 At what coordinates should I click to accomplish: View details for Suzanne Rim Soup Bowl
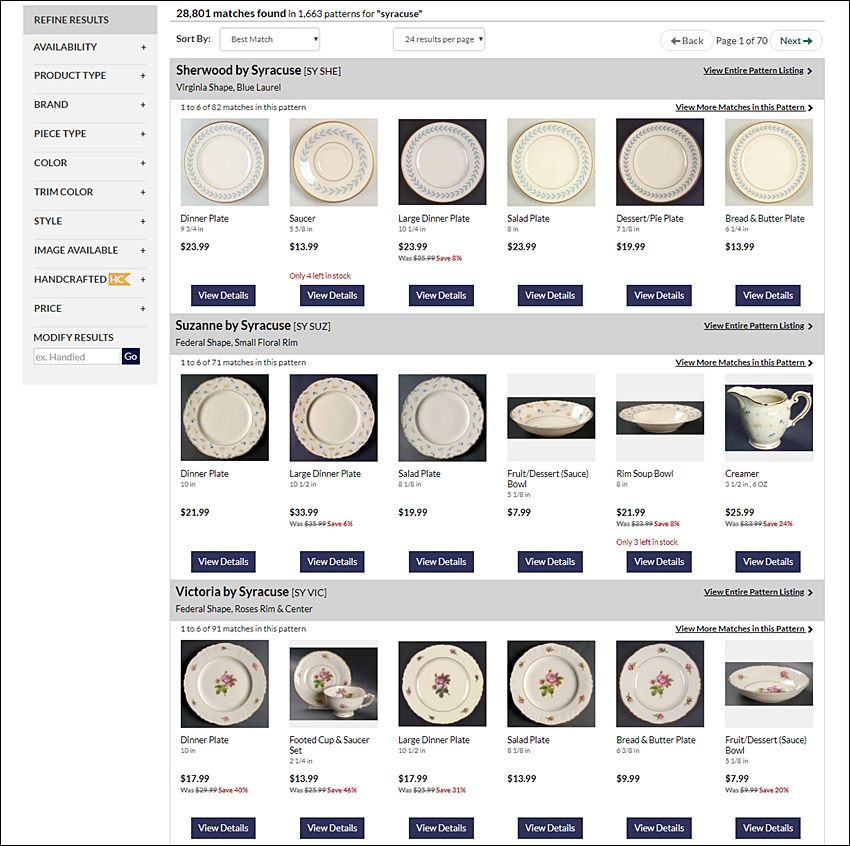coord(659,561)
